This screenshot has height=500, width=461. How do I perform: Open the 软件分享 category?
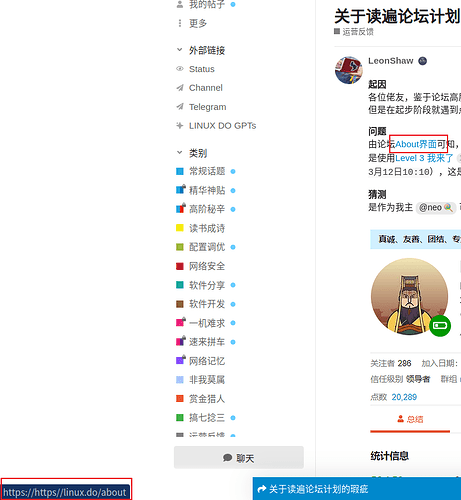click(207, 285)
